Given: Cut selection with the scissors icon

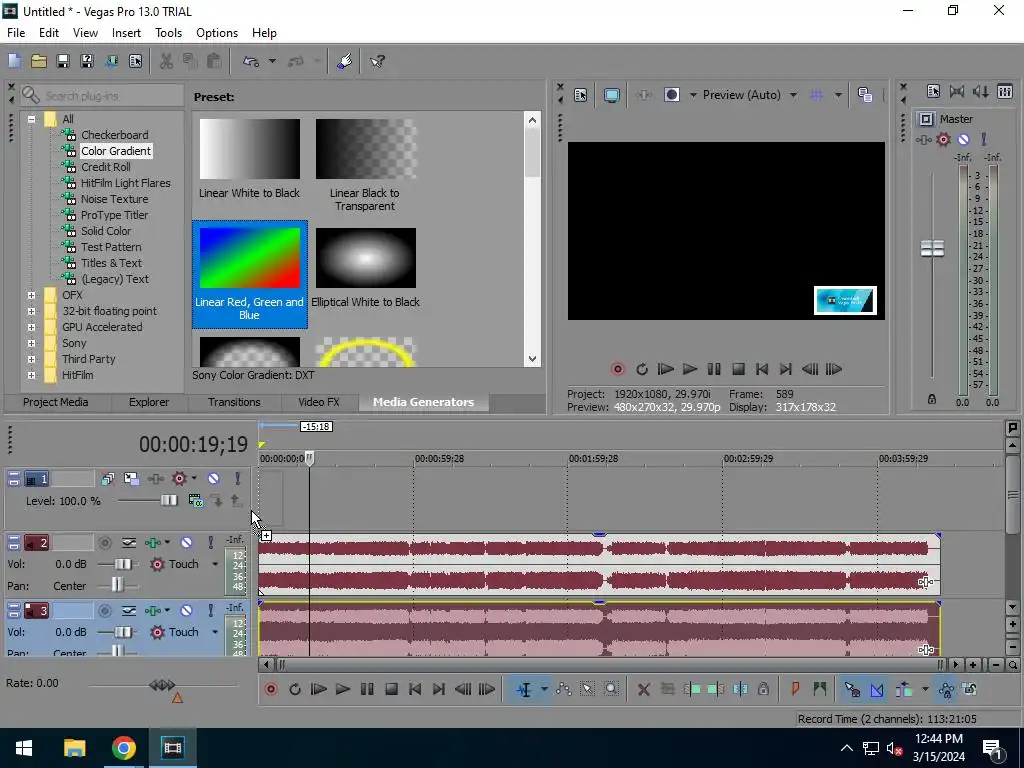Looking at the screenshot, I should (166, 61).
